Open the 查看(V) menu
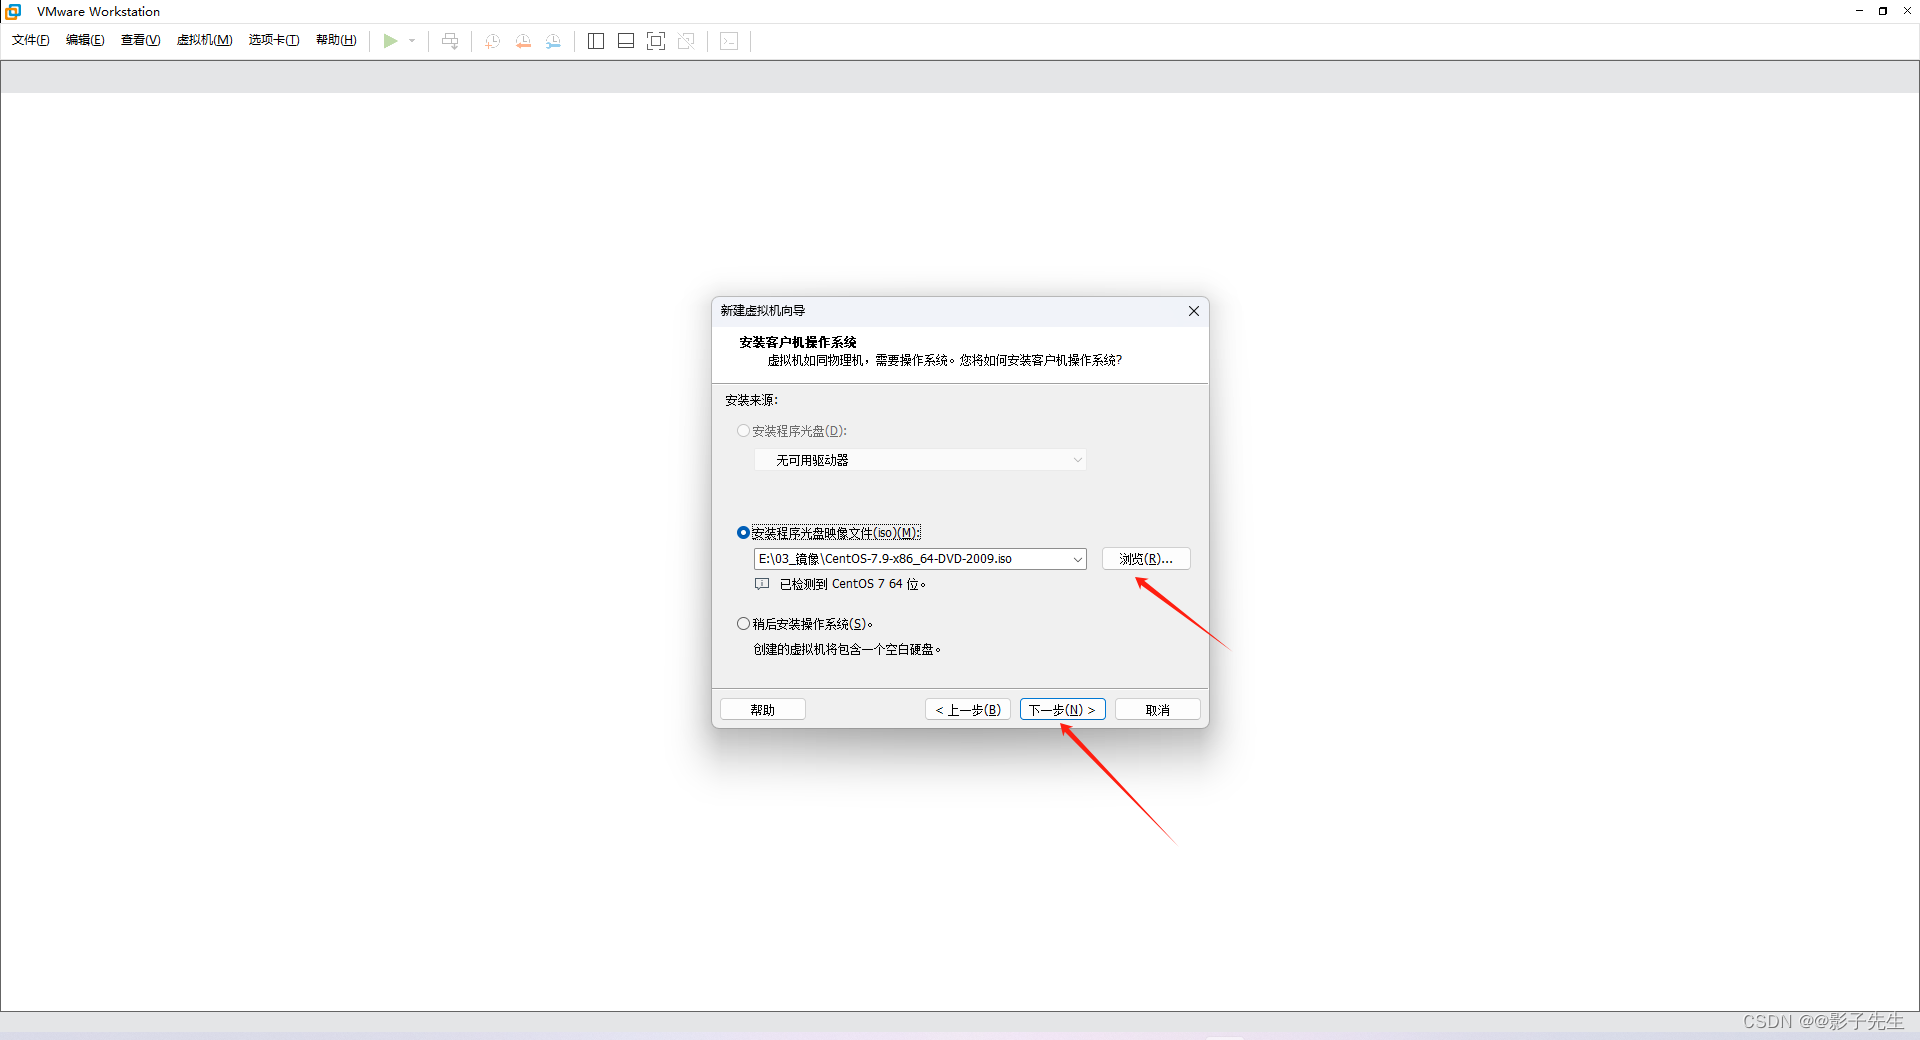This screenshot has height=1040, width=1920. pos(141,40)
